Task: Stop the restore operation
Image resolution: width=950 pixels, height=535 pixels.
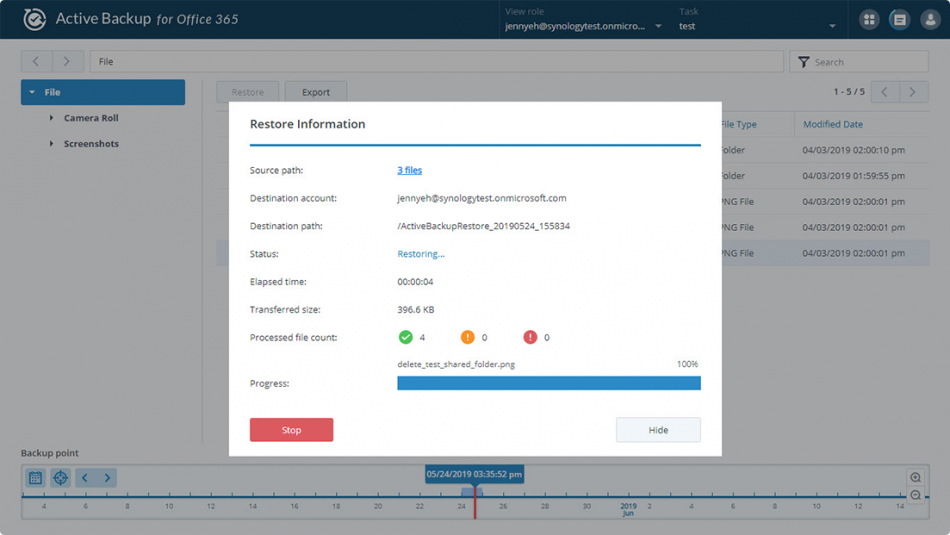Action: click(x=291, y=430)
